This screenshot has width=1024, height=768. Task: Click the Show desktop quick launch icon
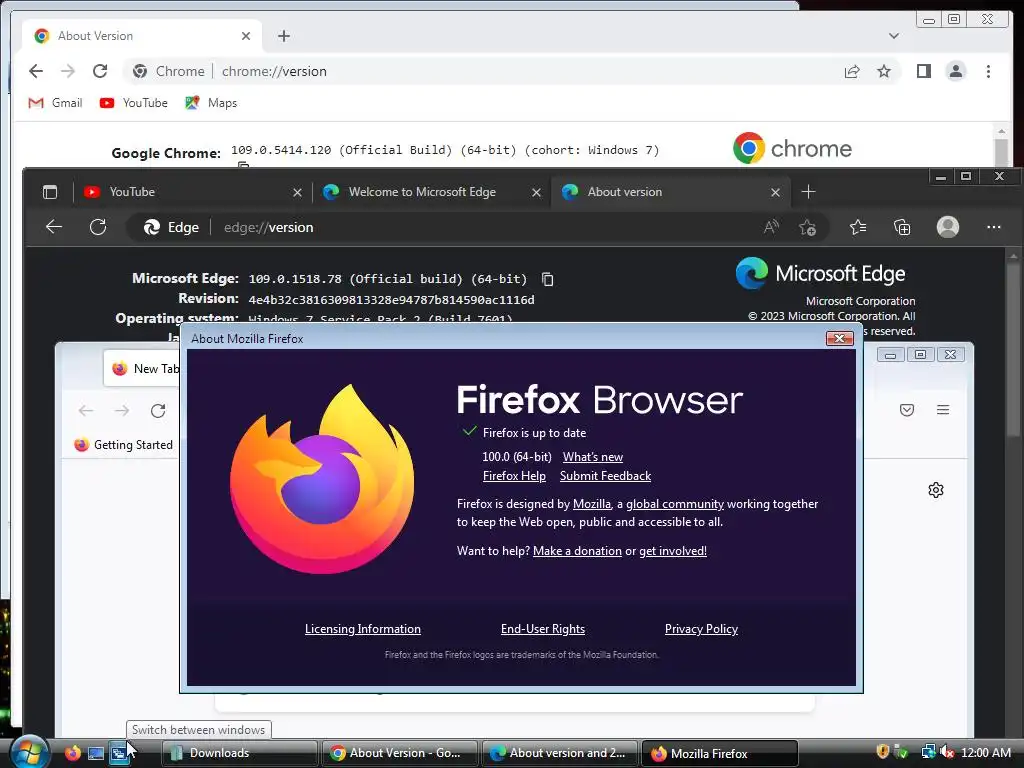[96, 753]
